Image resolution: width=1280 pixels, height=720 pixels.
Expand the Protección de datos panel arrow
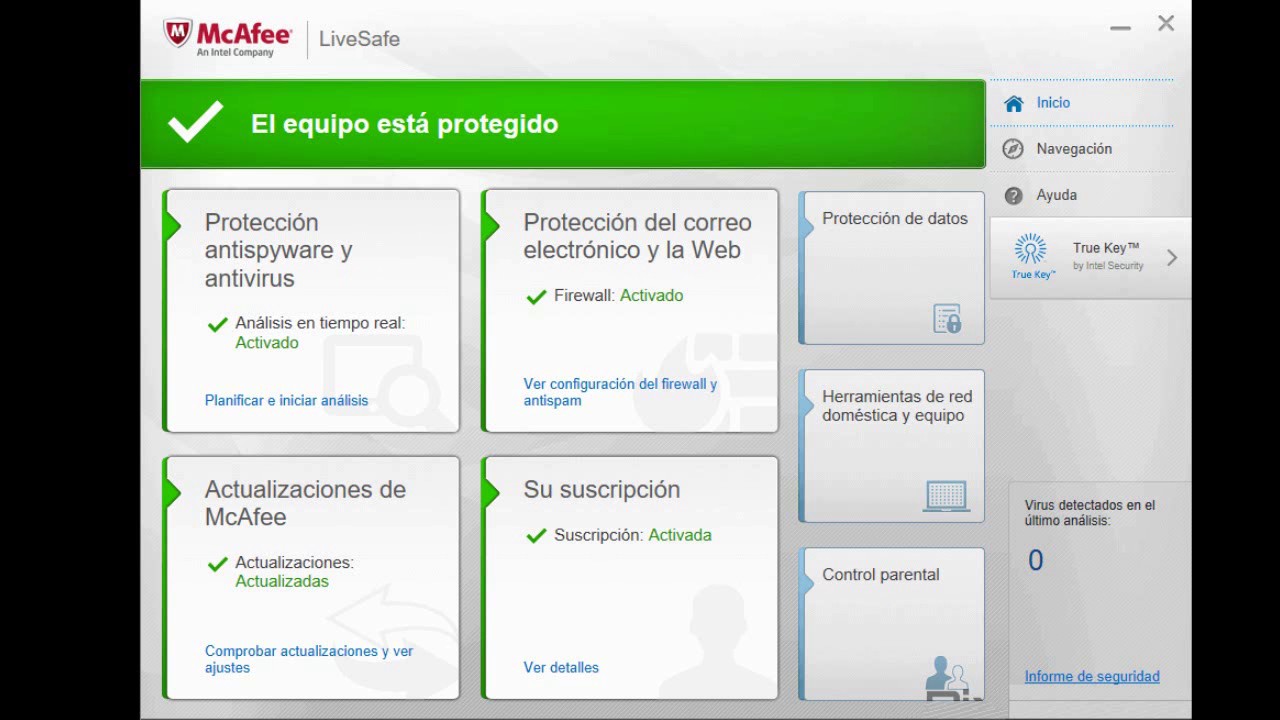(806, 227)
